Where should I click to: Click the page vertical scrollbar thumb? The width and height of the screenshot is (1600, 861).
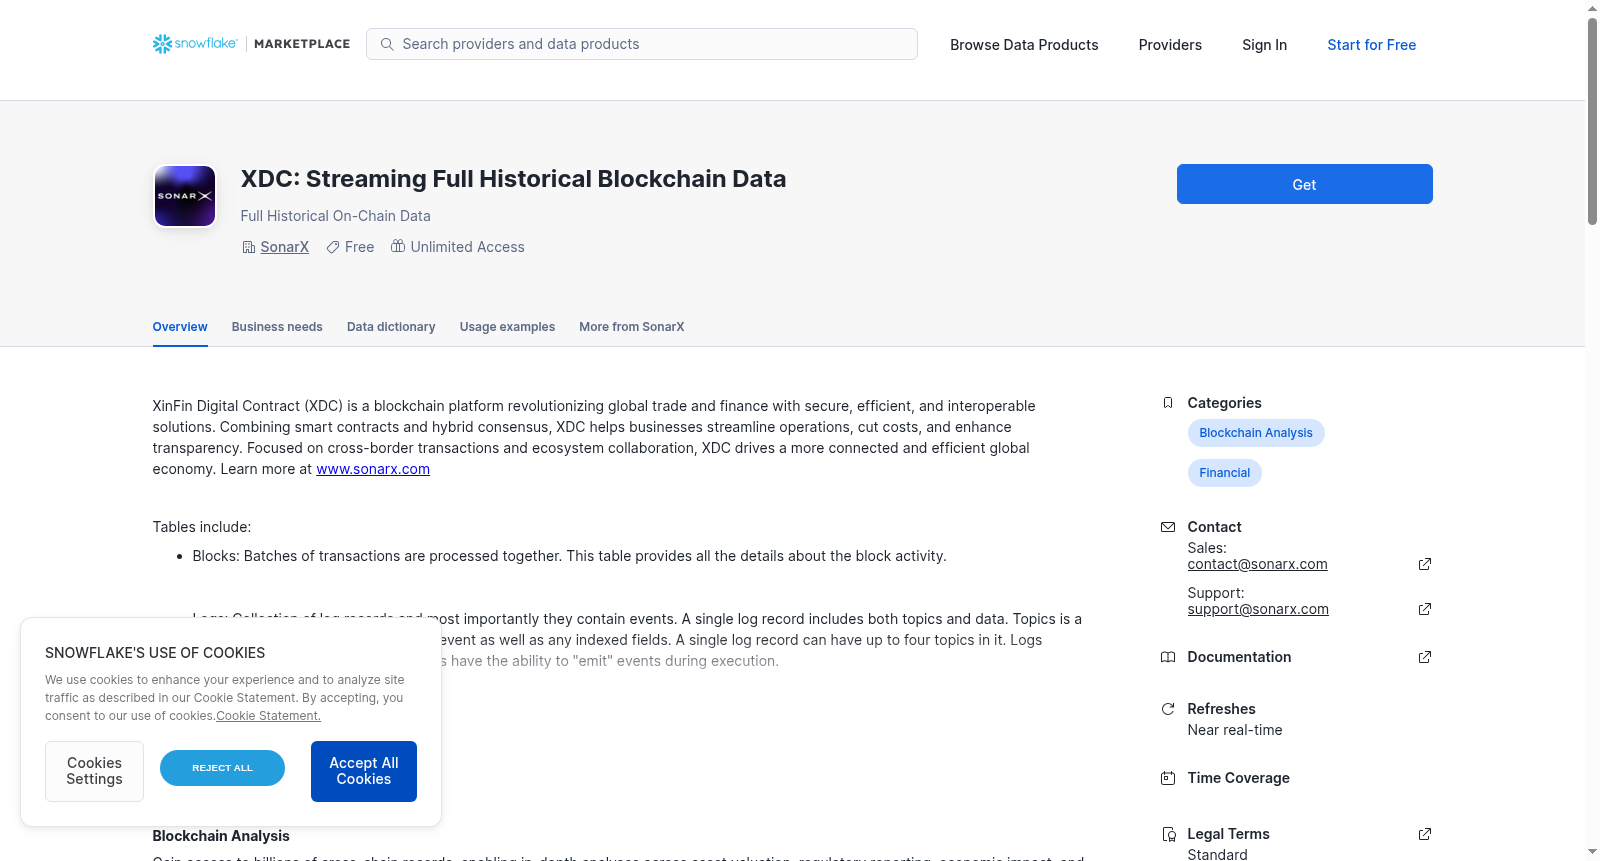[x=1592, y=120]
